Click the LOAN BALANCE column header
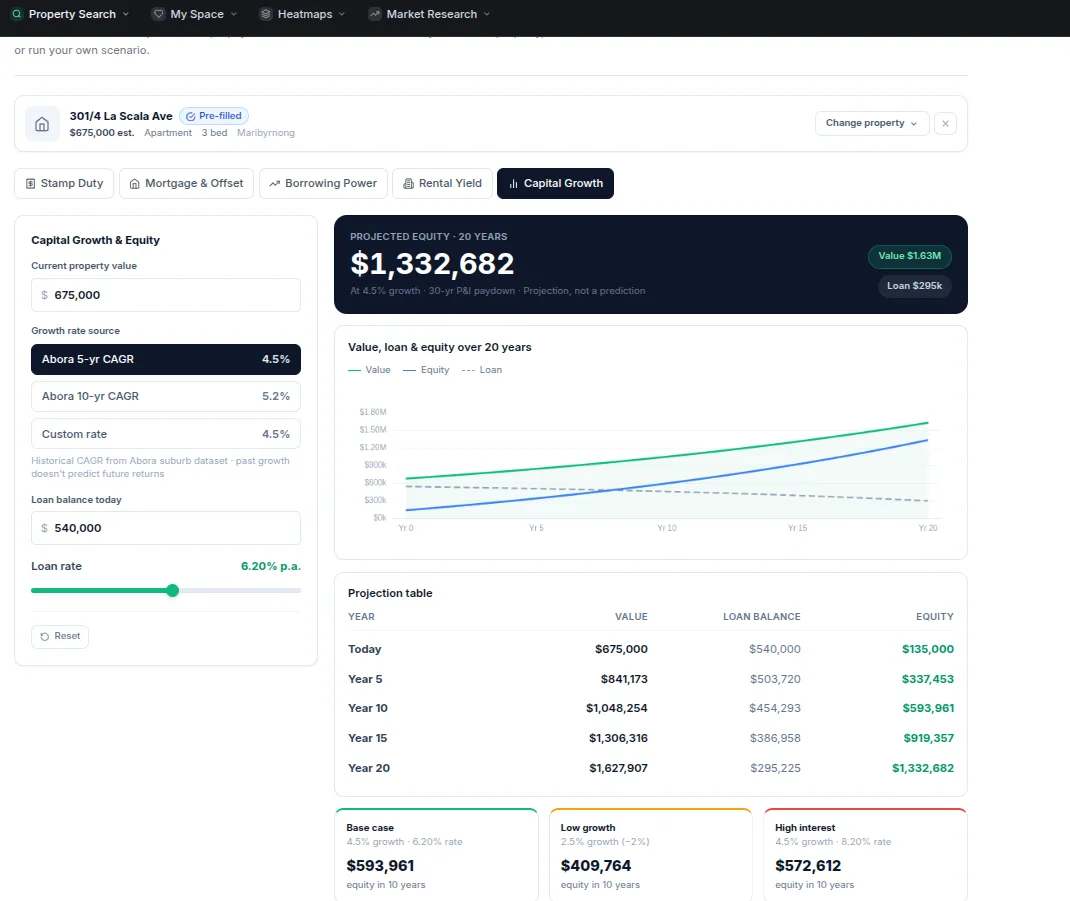The height and width of the screenshot is (901, 1070). [762, 617]
